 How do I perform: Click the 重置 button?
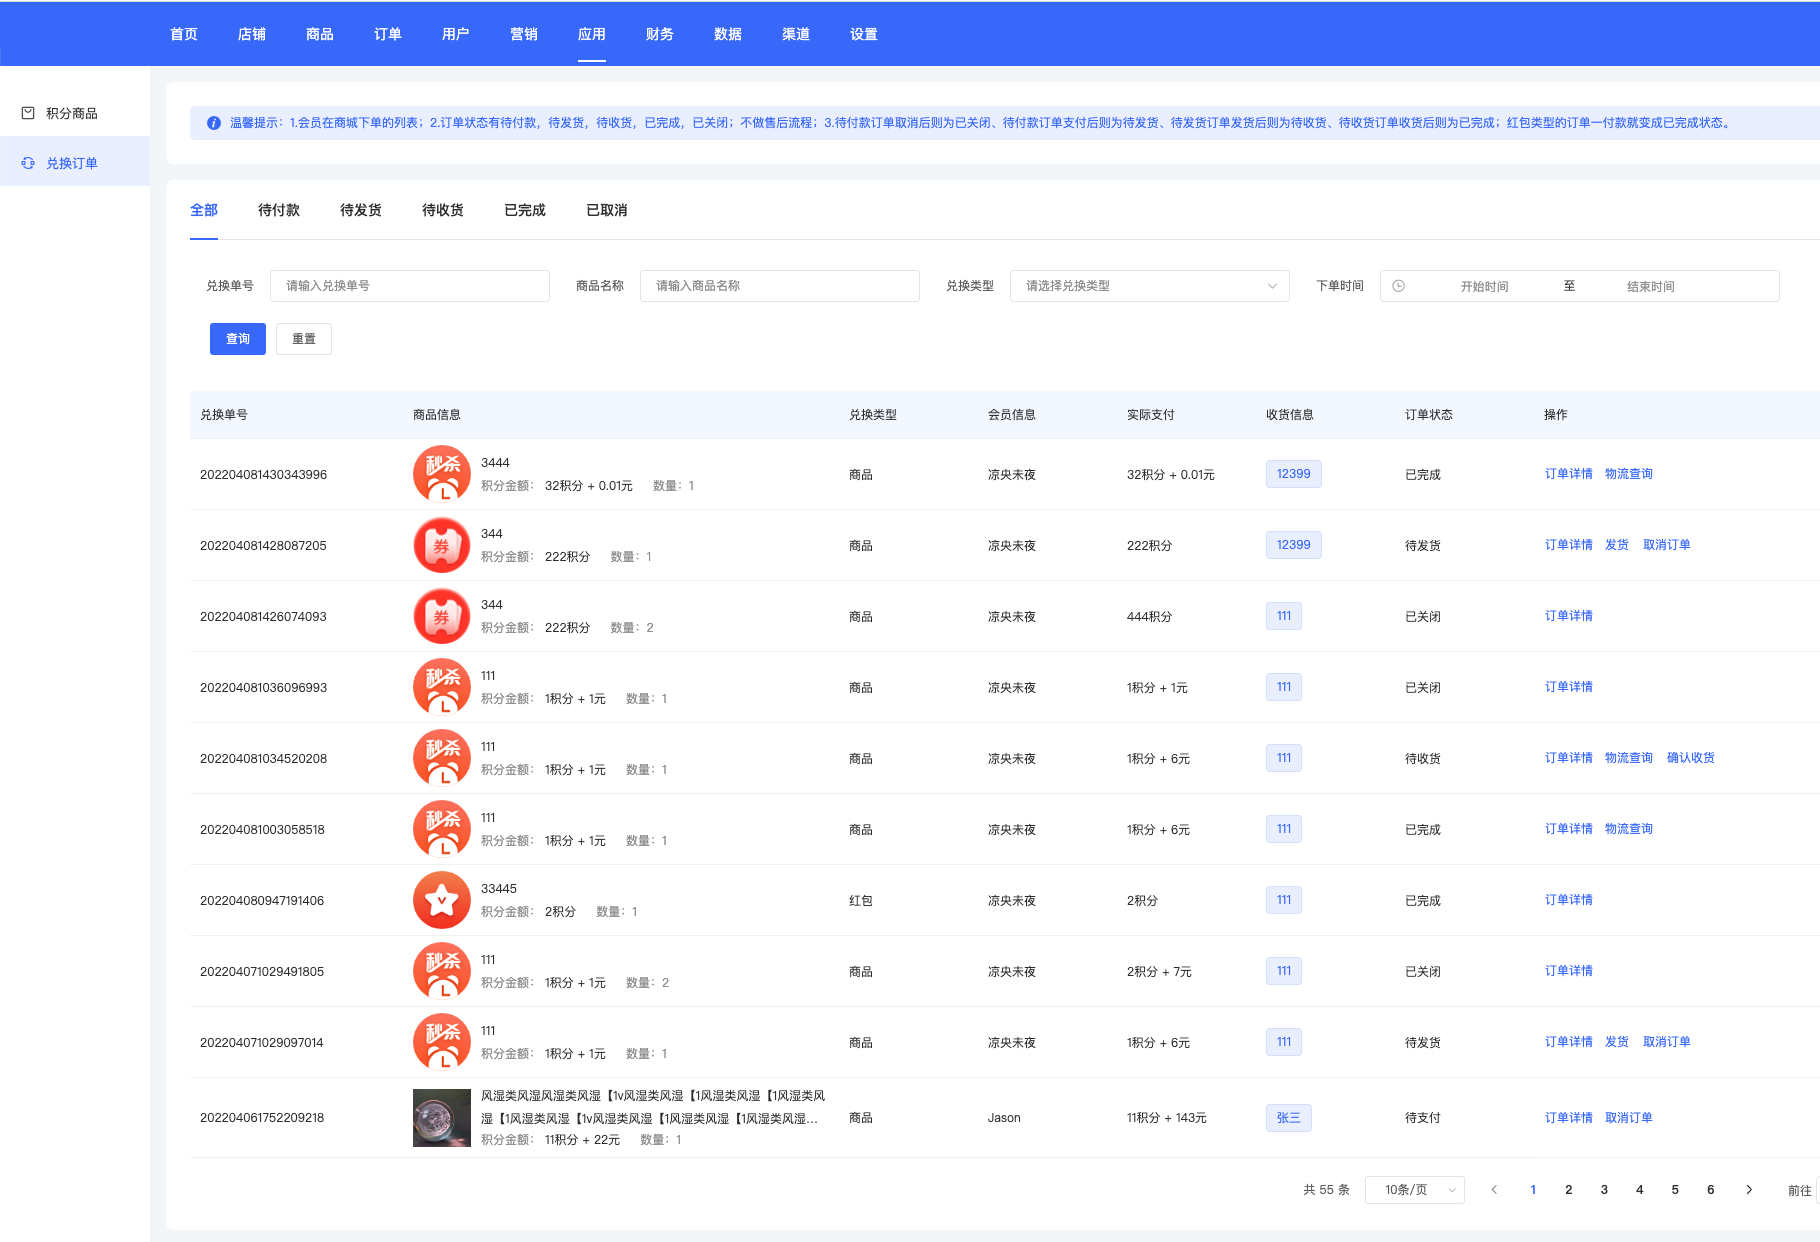tap(304, 339)
